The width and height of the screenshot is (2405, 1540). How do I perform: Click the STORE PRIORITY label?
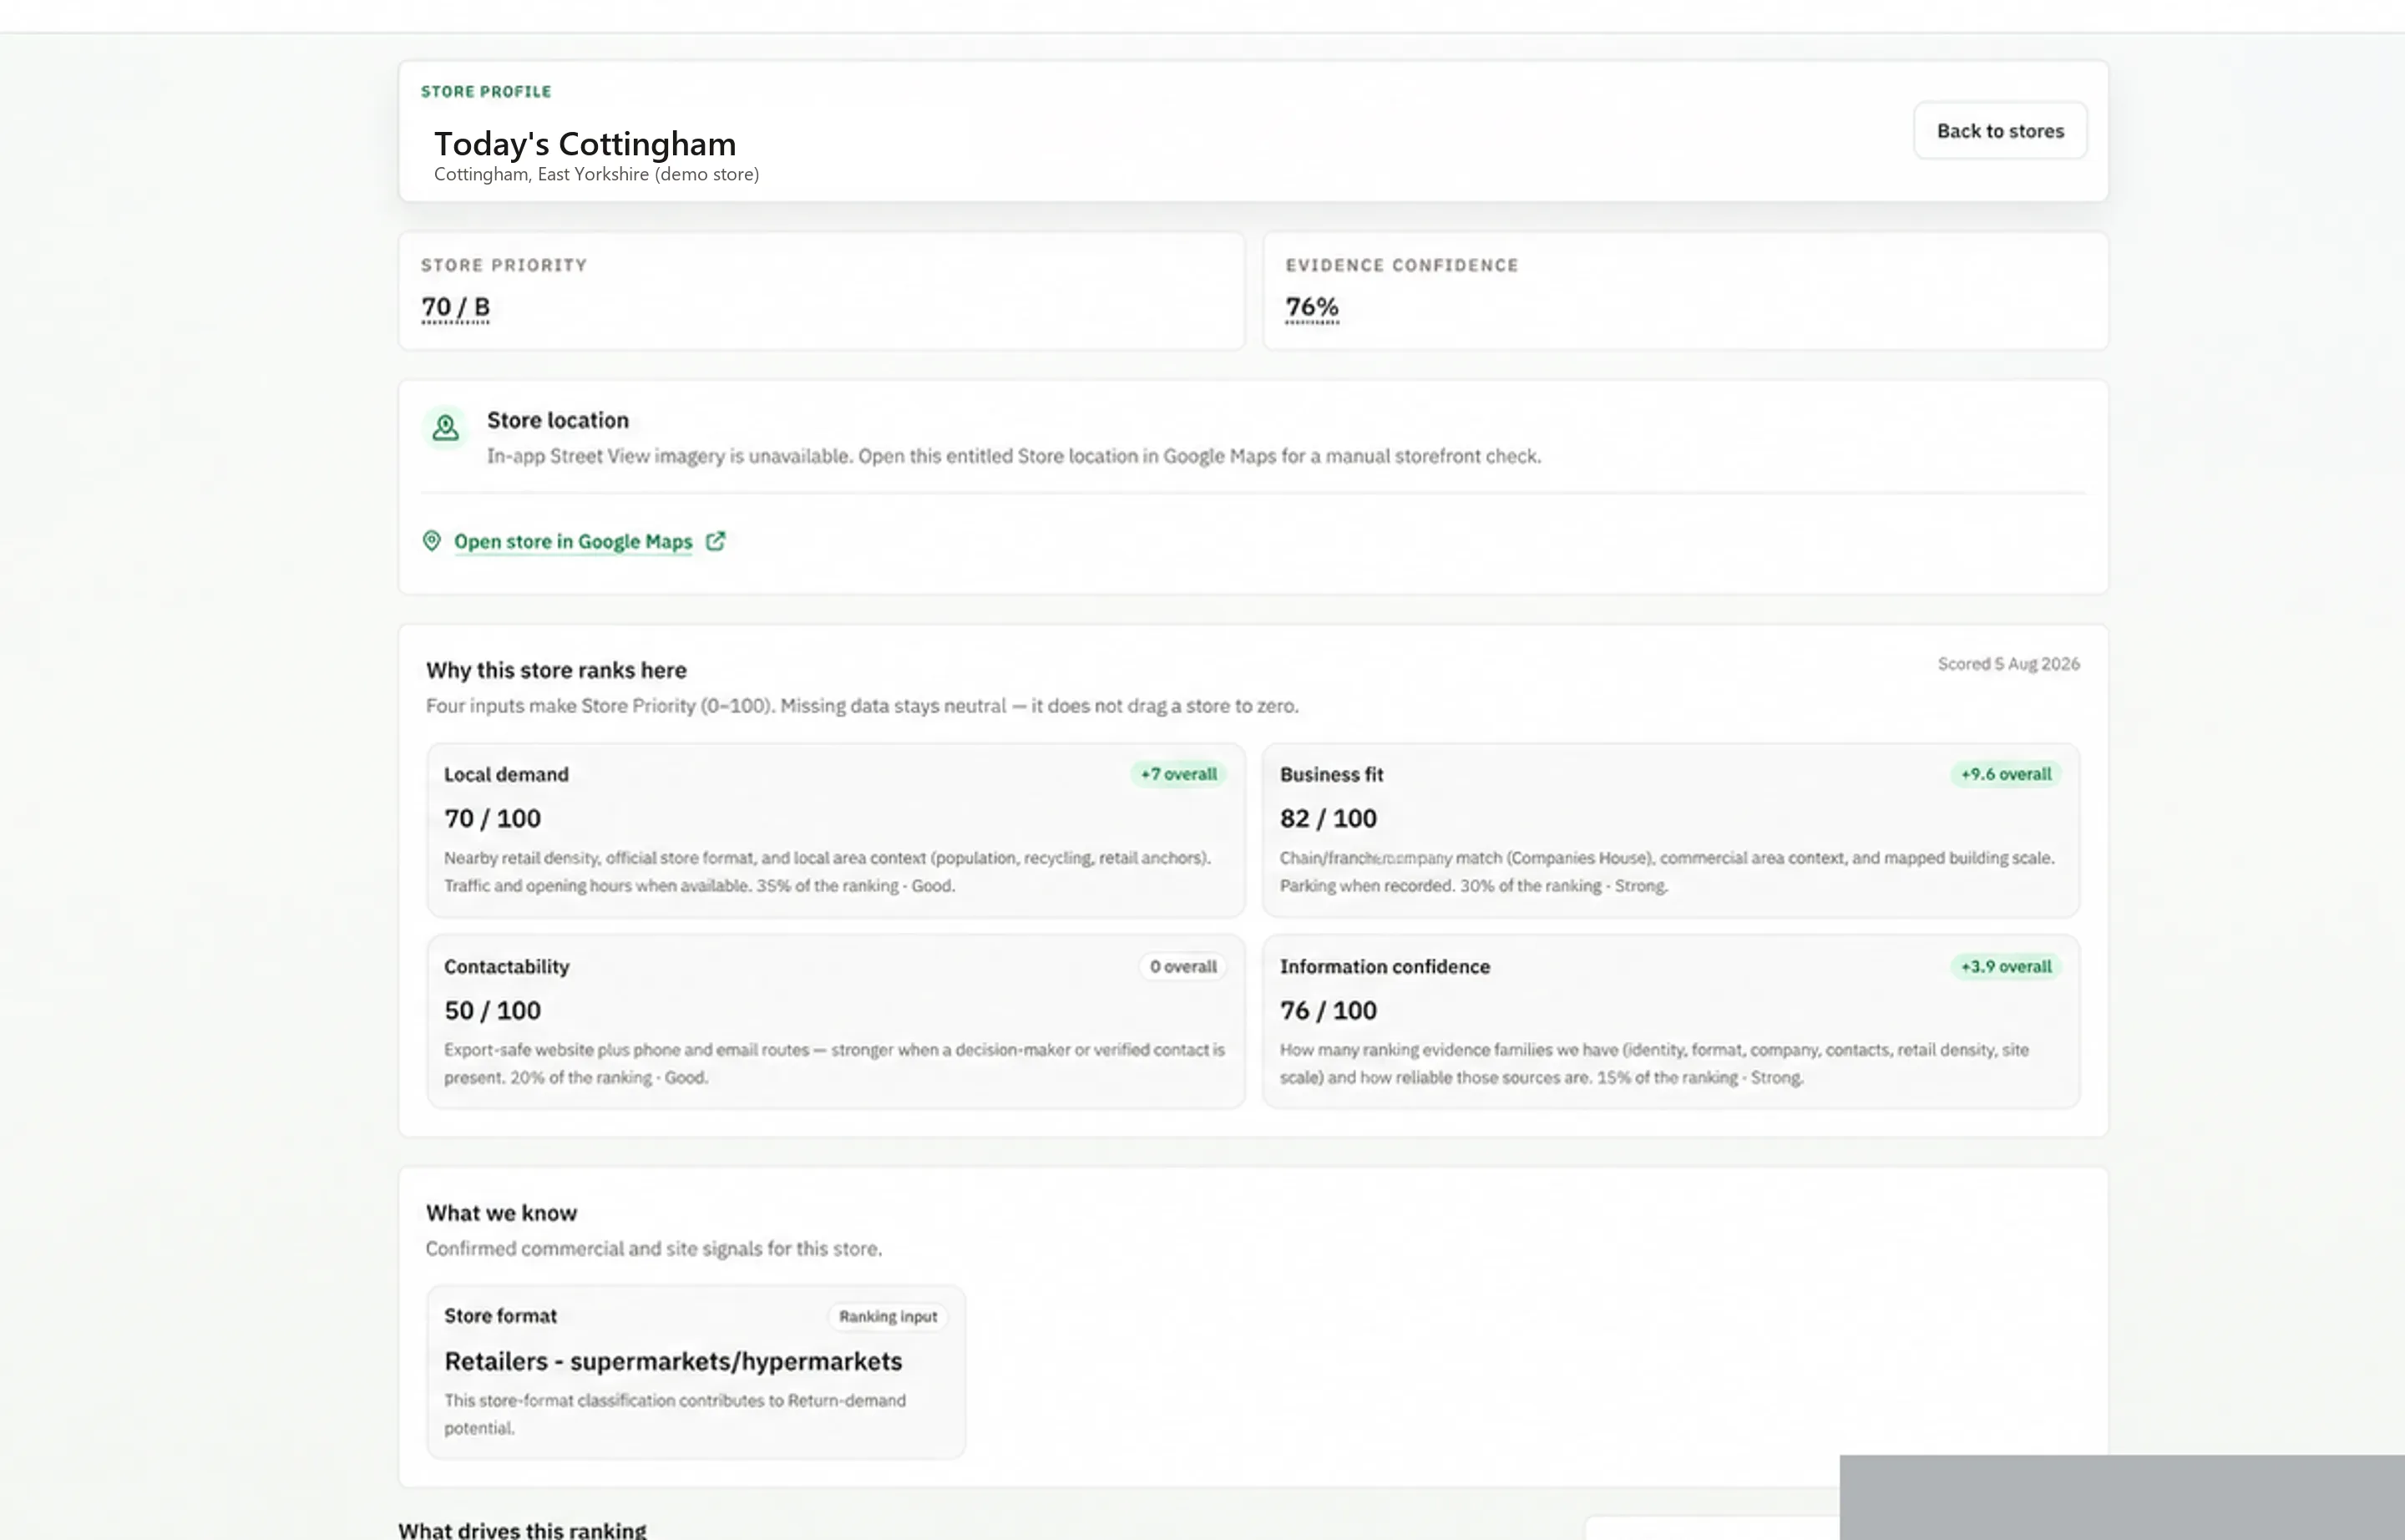pyautogui.click(x=504, y=265)
